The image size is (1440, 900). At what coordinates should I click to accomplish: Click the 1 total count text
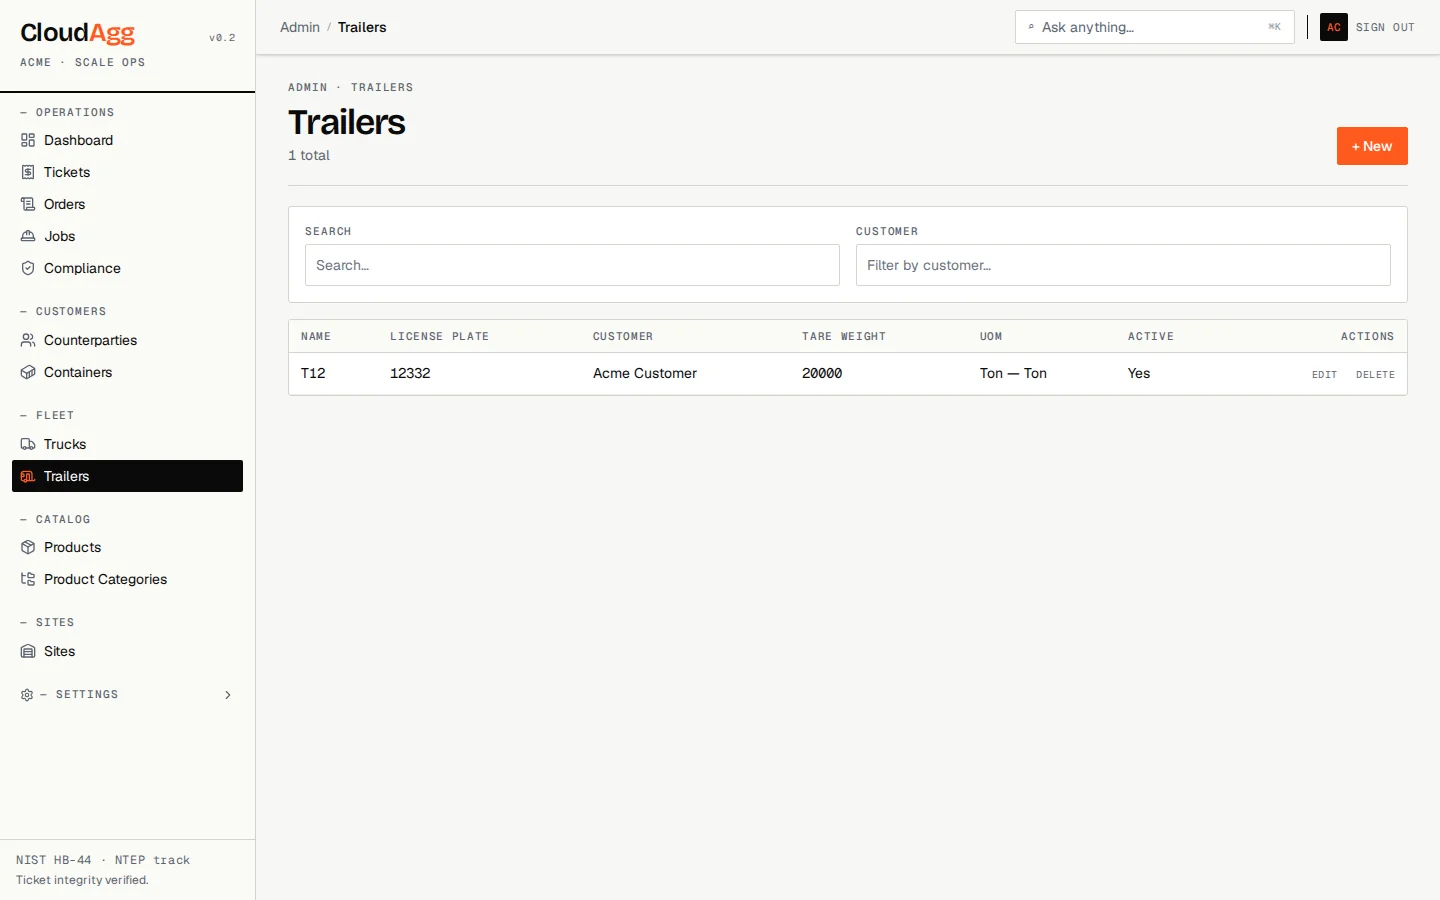[x=309, y=155]
